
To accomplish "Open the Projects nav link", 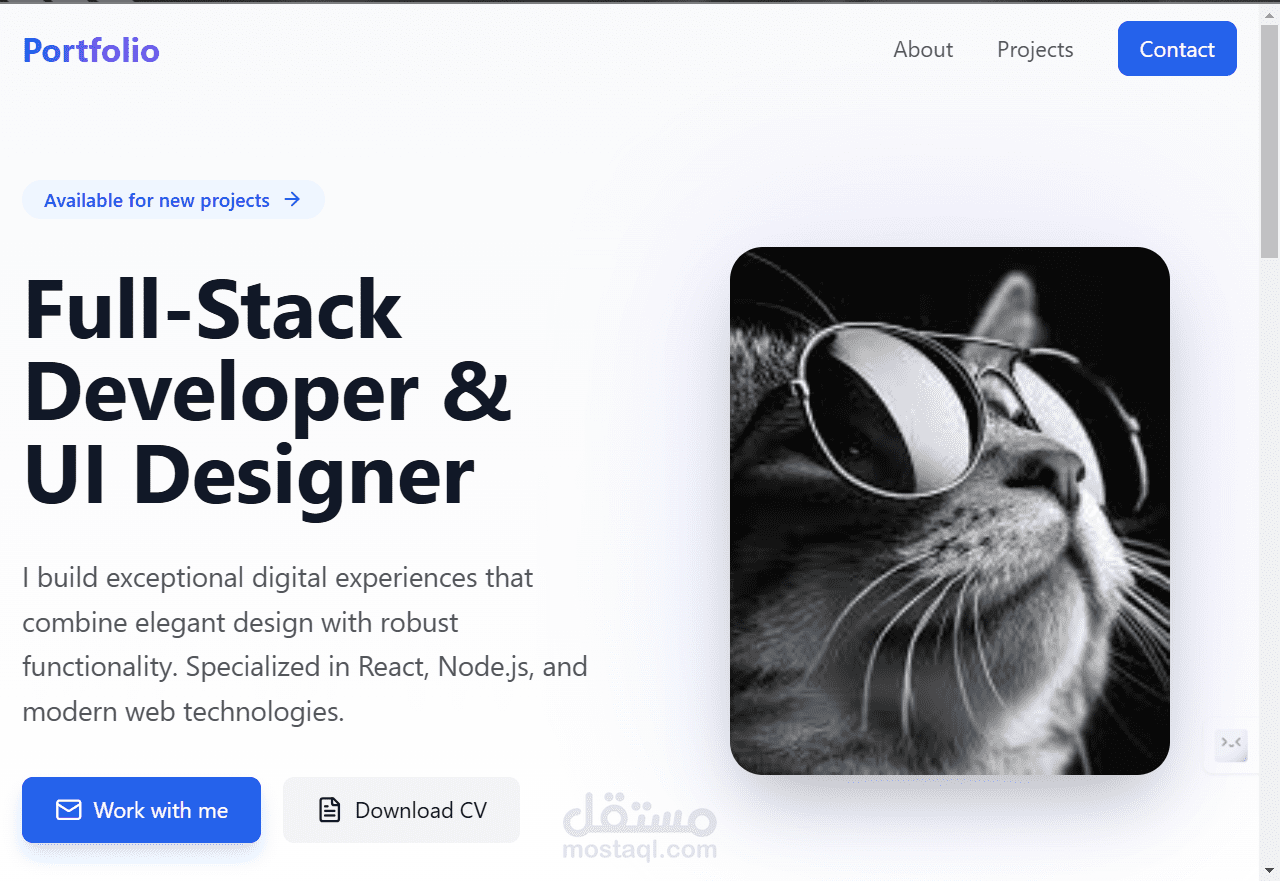I will [1035, 50].
